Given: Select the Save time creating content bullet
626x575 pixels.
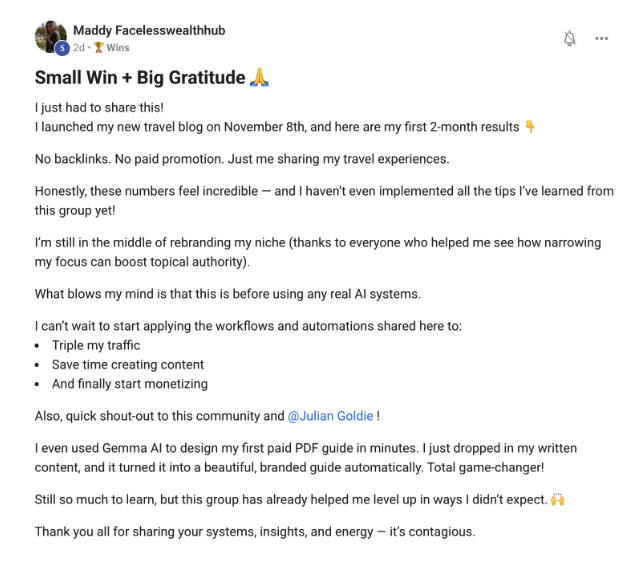Looking at the screenshot, I should [x=127, y=365].
